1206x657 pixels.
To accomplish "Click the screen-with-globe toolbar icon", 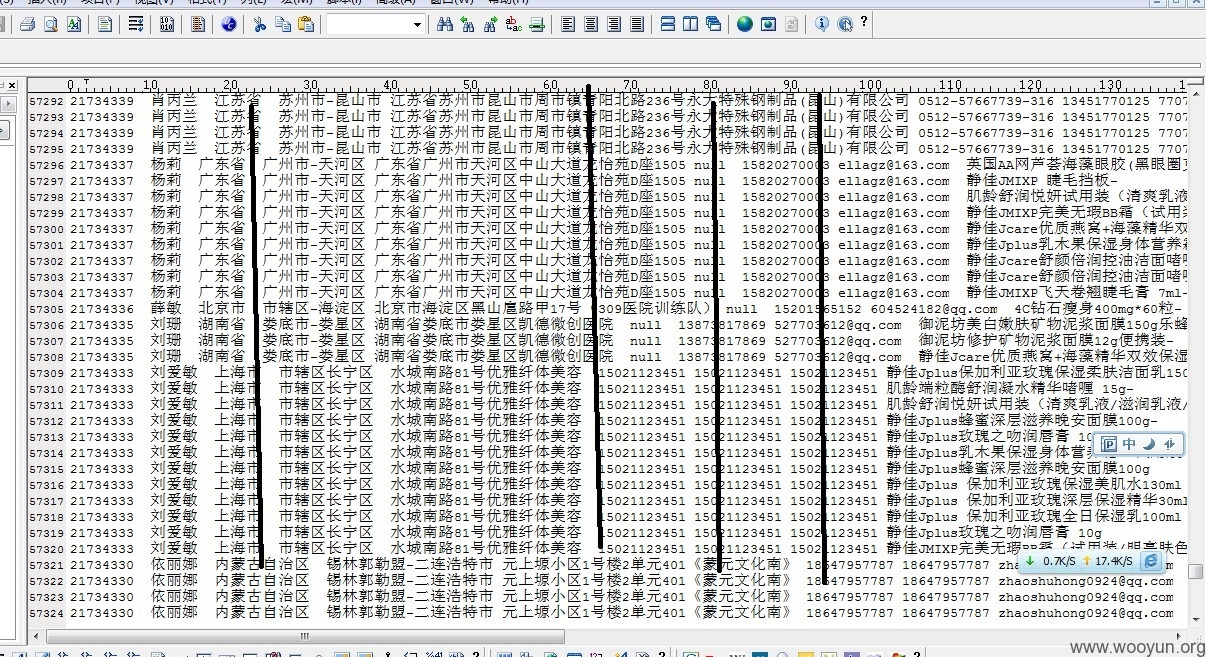I will (768, 24).
